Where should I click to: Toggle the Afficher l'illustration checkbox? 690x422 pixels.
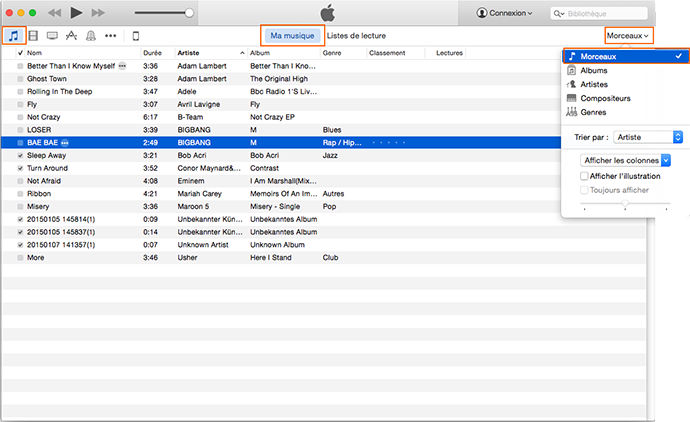point(584,176)
